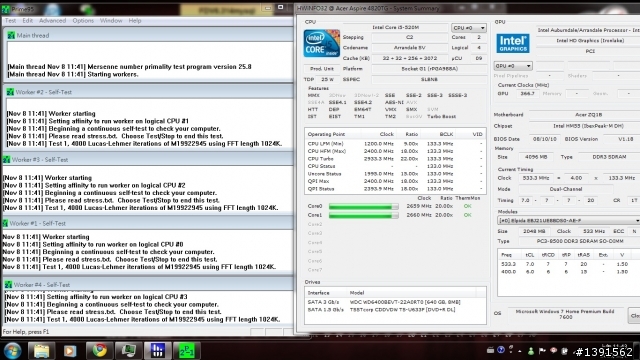Click the monitor icon on the taskbar
The height and width of the screenshot is (360, 640).
pos(129,350)
